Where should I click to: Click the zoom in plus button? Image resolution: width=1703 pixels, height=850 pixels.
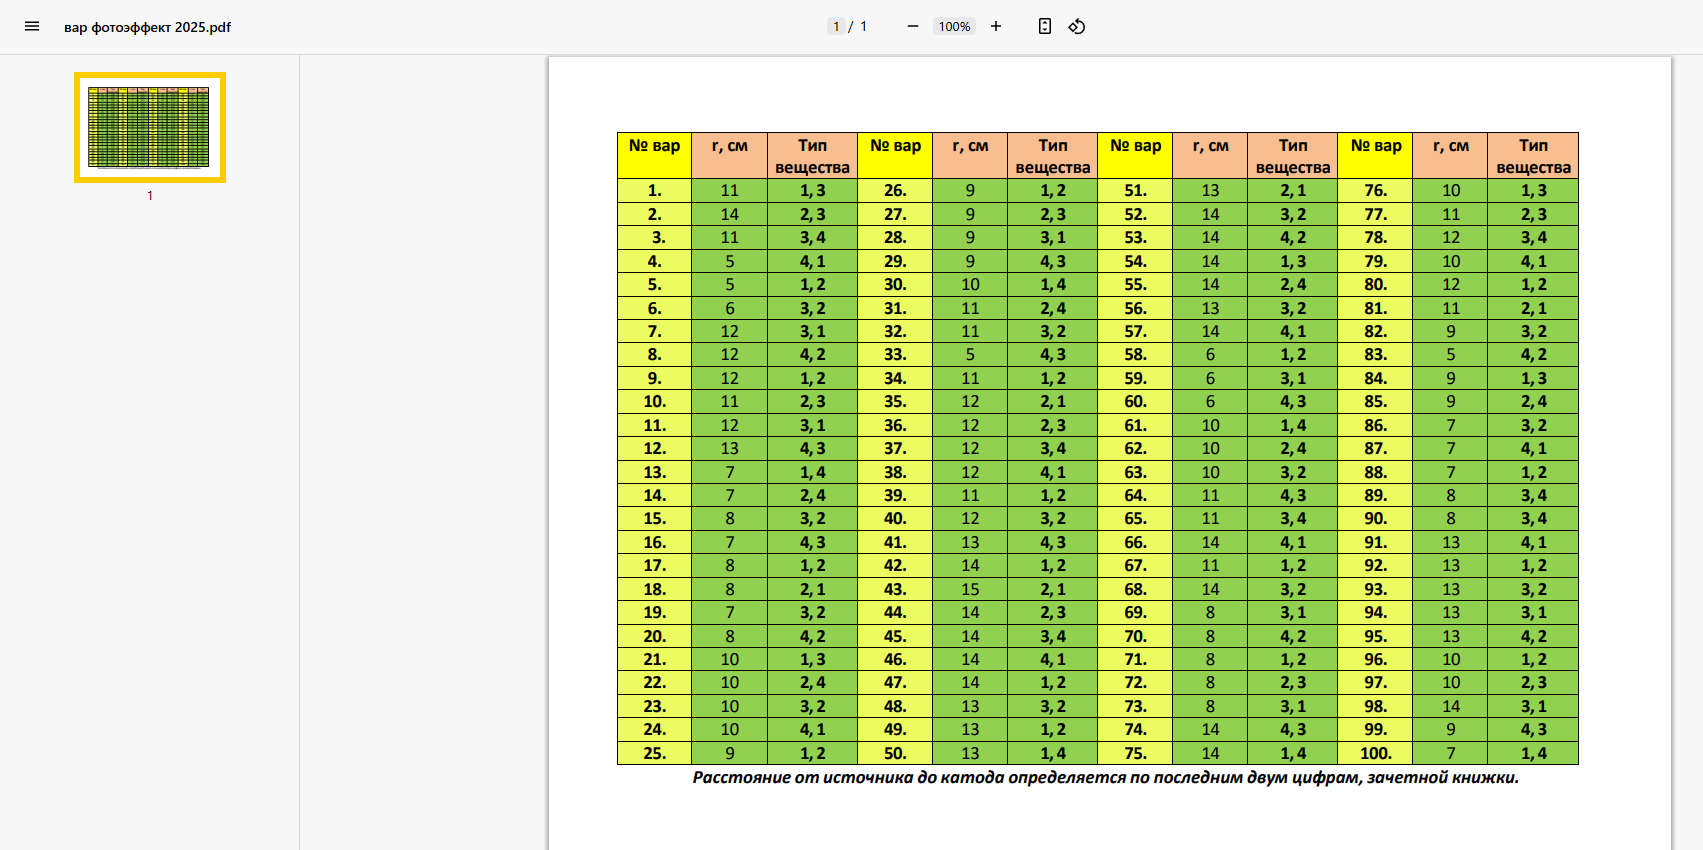pyautogui.click(x=996, y=27)
